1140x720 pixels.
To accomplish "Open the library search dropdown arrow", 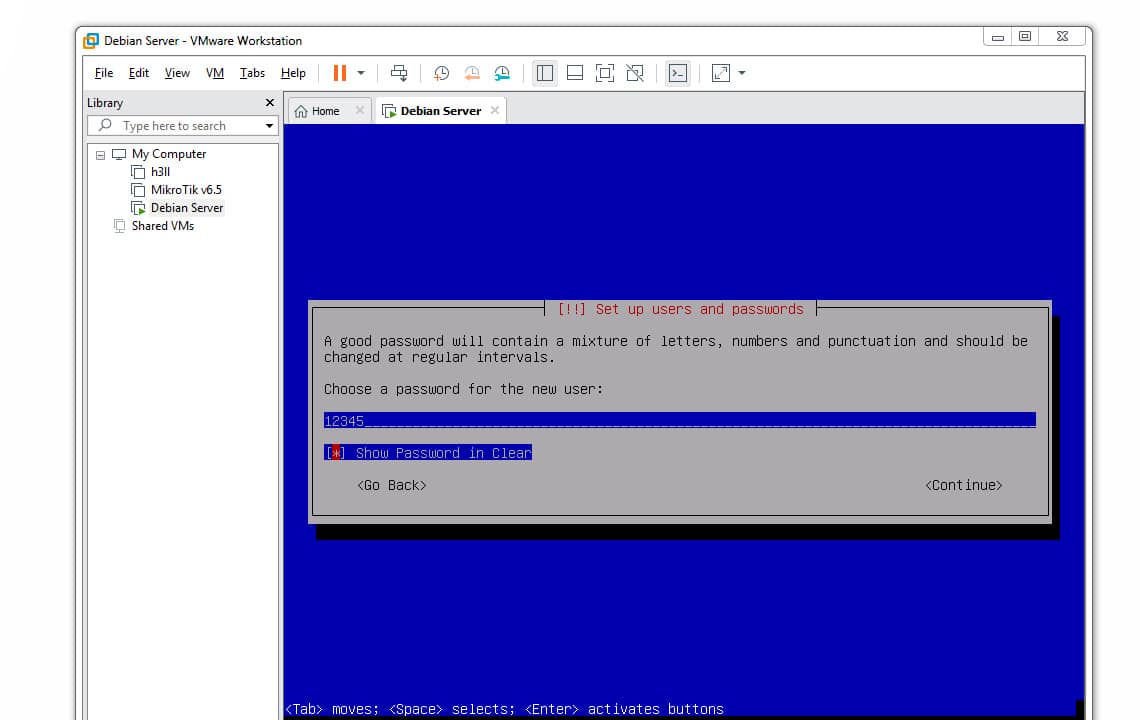I will pyautogui.click(x=269, y=126).
